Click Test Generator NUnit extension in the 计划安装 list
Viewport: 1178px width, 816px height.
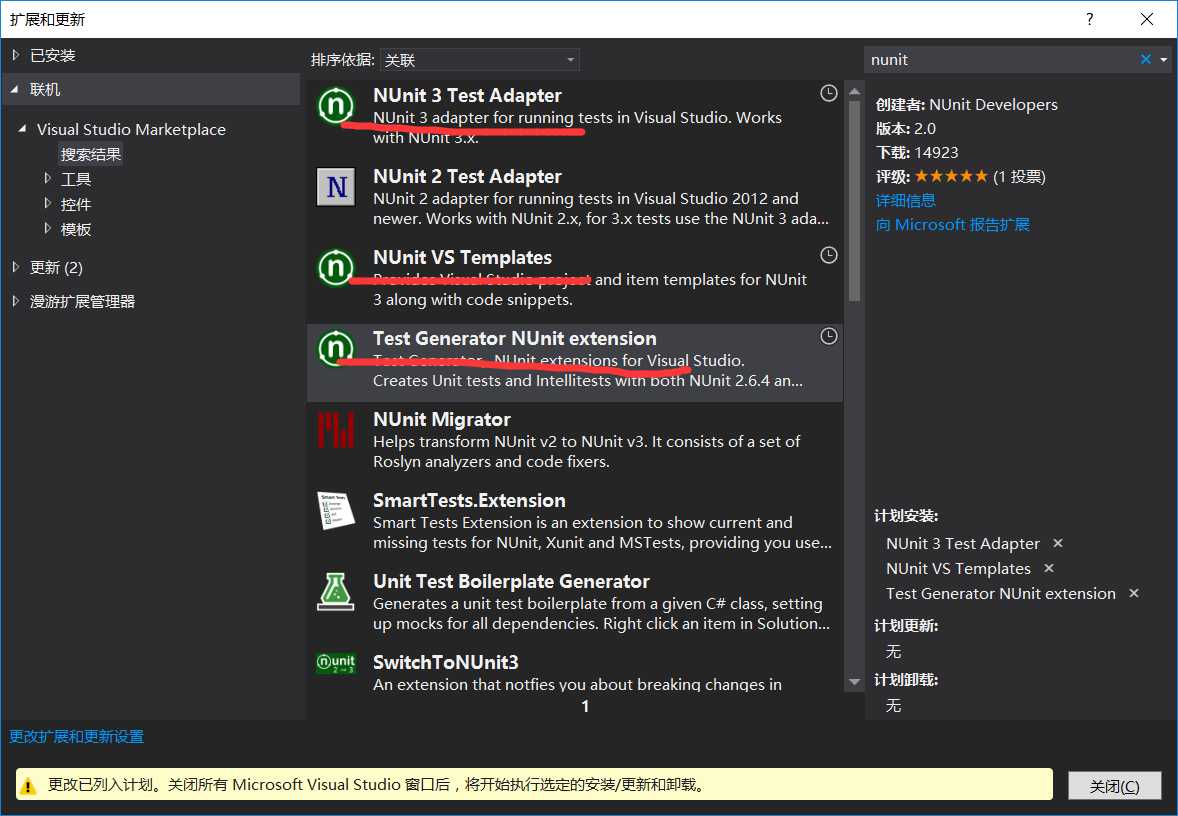1001,593
